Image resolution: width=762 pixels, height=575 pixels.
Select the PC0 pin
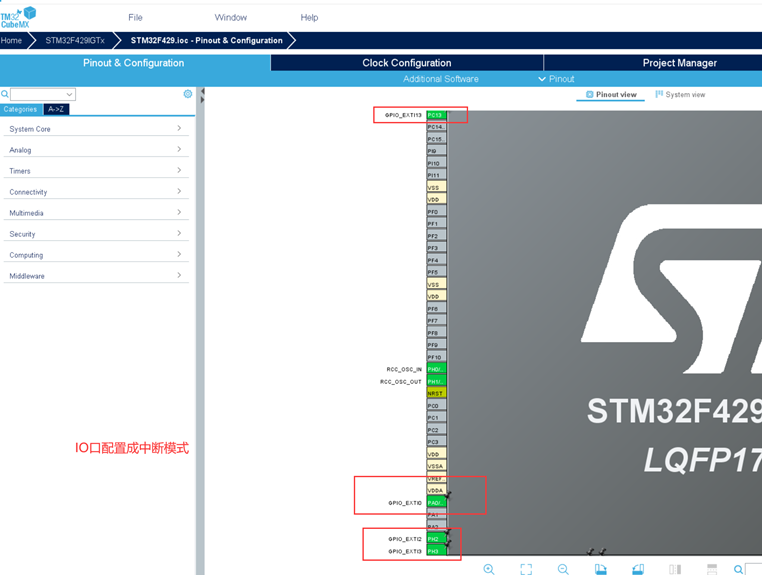436,405
